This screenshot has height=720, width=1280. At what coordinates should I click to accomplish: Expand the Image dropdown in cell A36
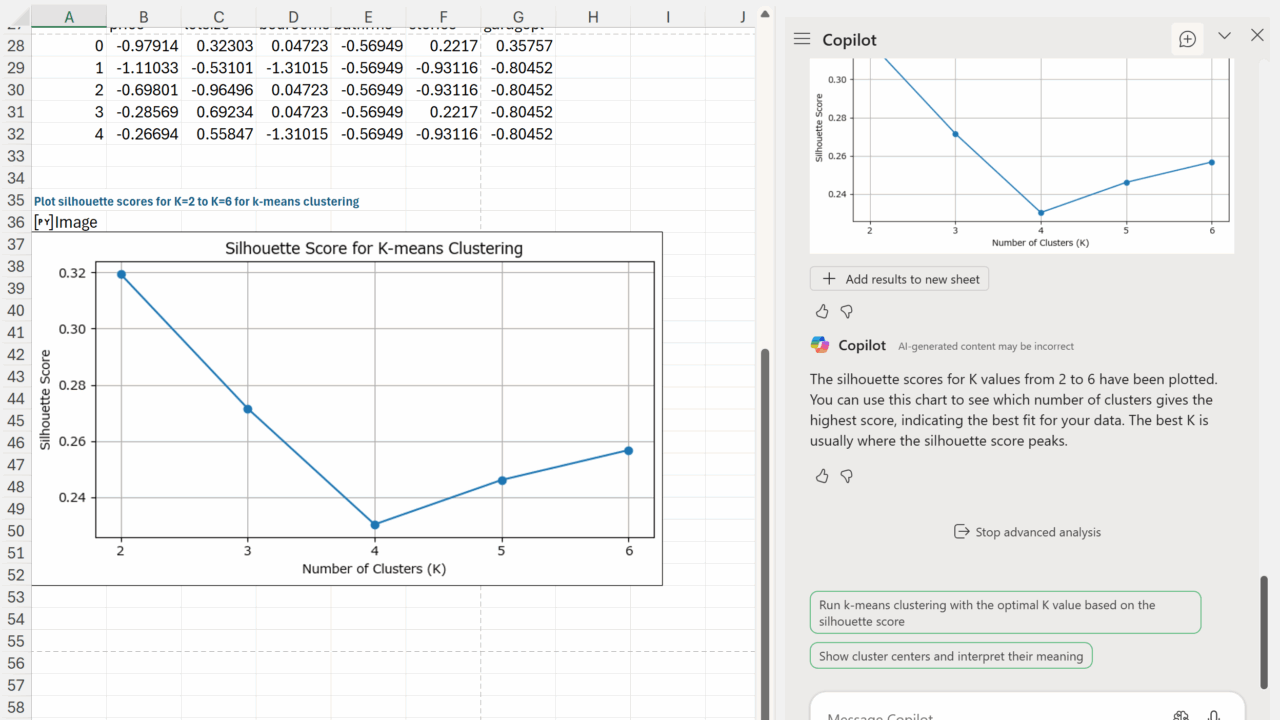tap(43, 222)
